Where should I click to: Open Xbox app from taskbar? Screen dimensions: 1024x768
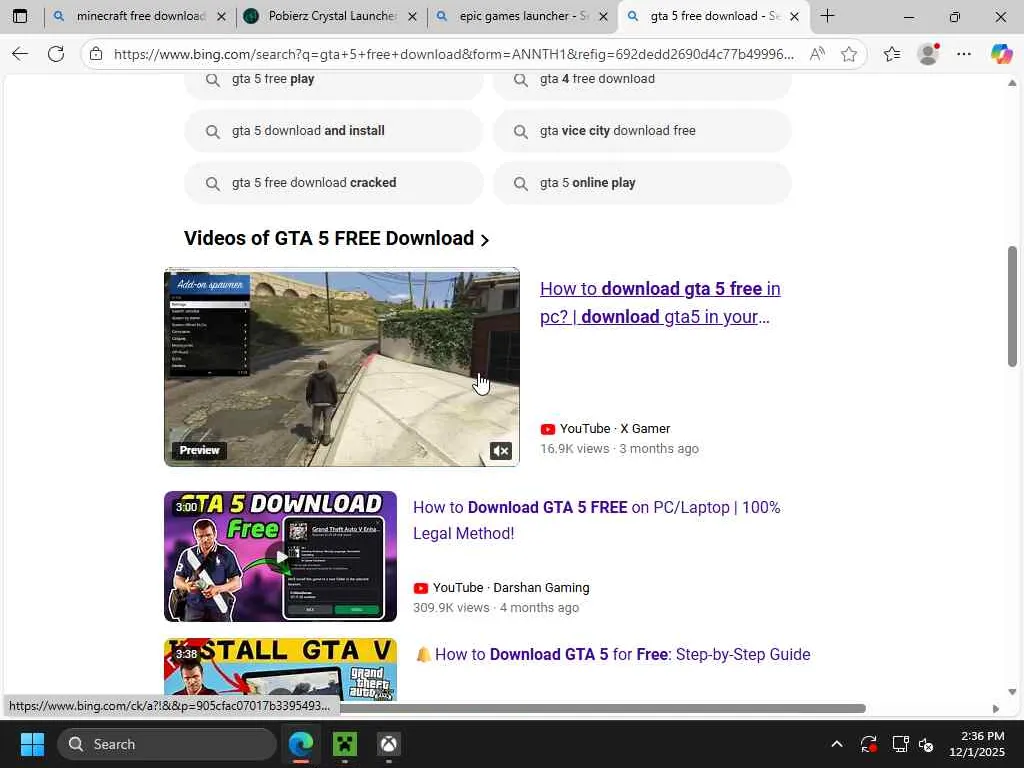[389, 744]
